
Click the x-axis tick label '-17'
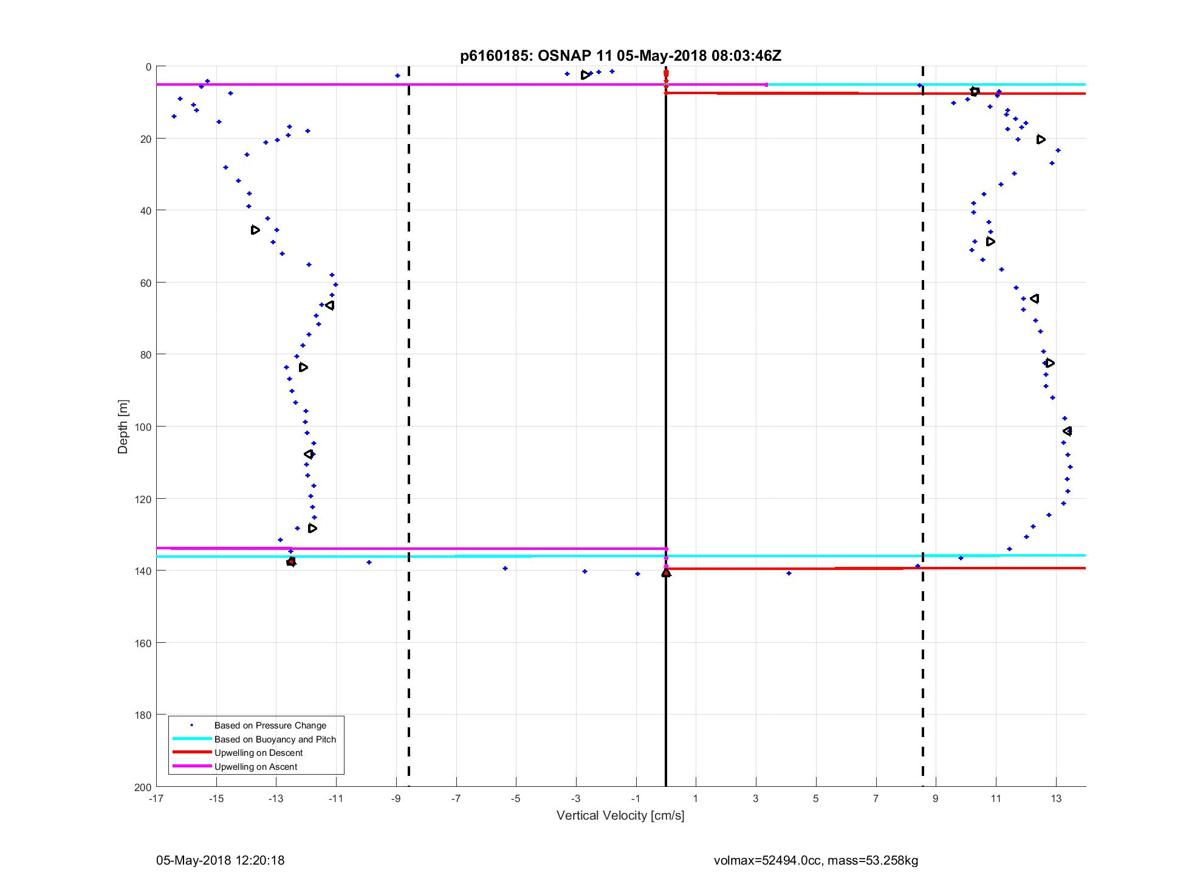click(156, 798)
